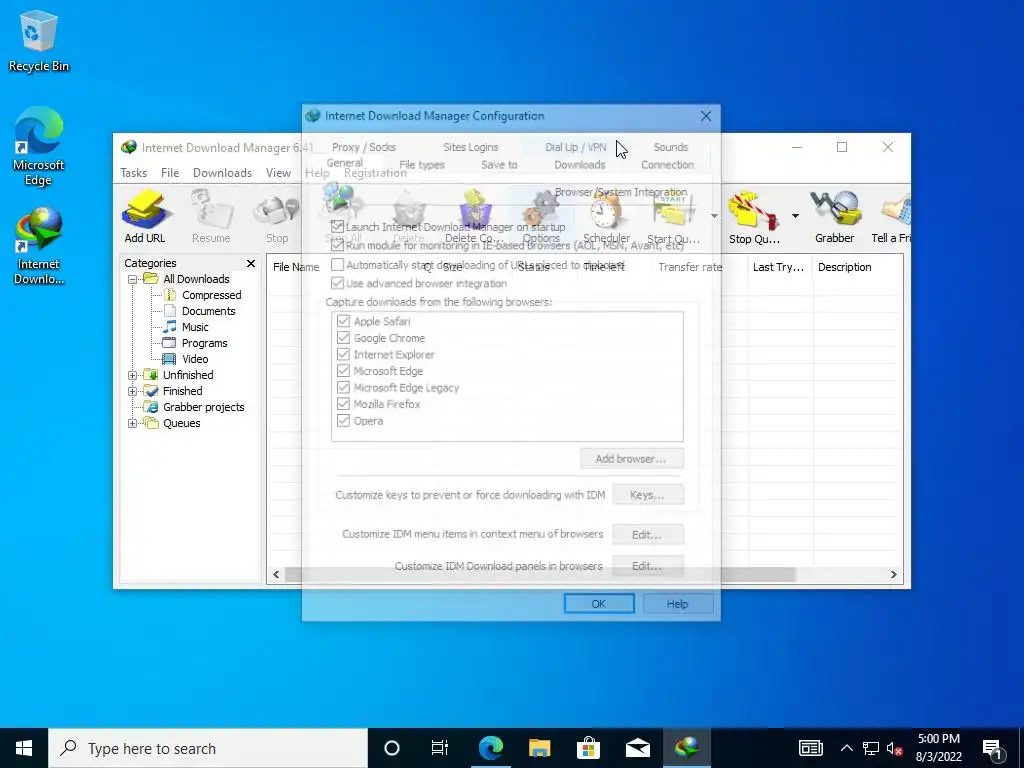Click the muted volume tray icon
This screenshot has width=1024, height=768.
pos(894,748)
